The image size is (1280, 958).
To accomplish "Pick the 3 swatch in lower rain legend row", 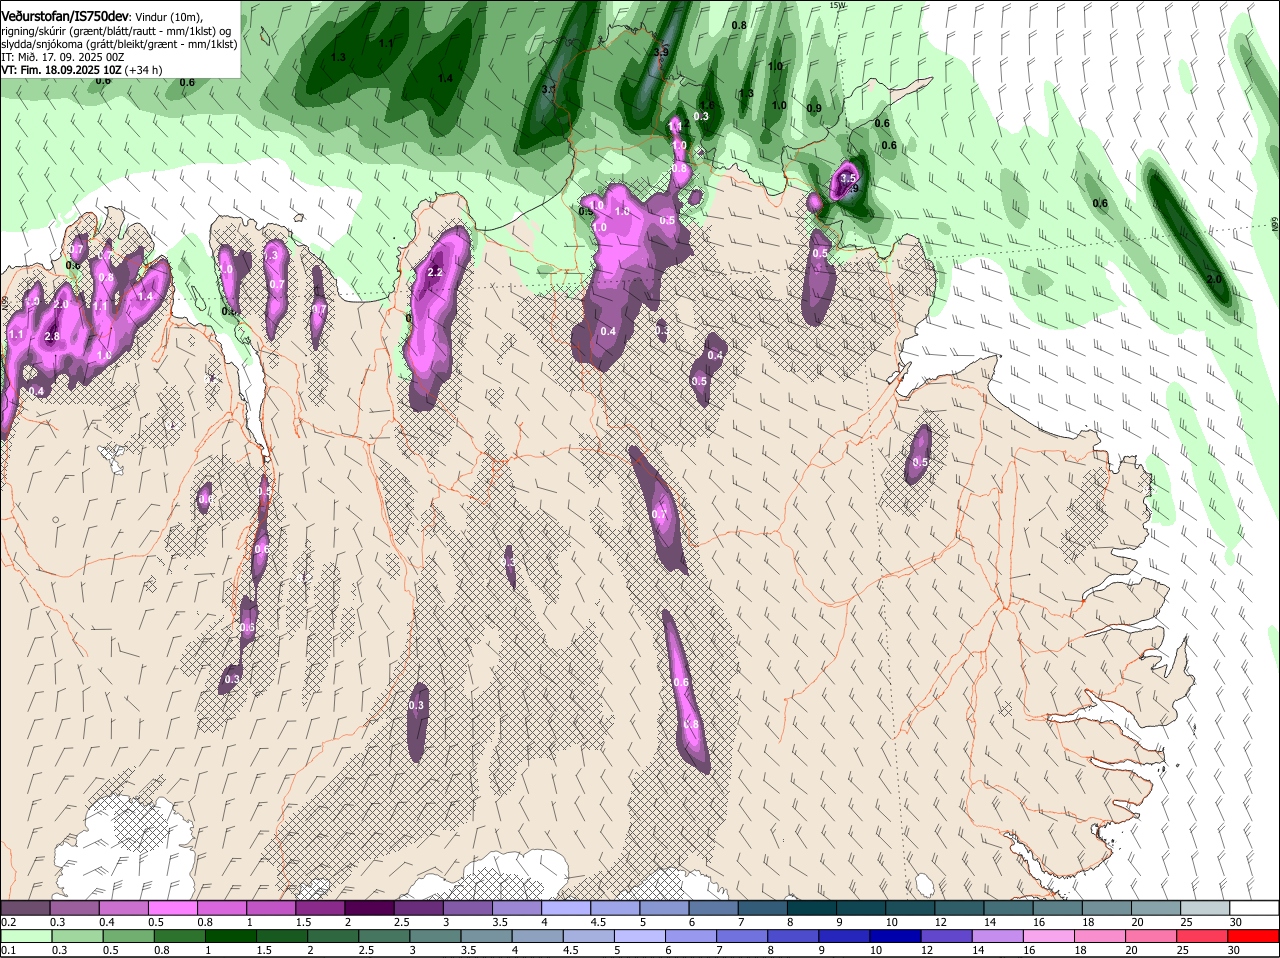I will (436, 936).
